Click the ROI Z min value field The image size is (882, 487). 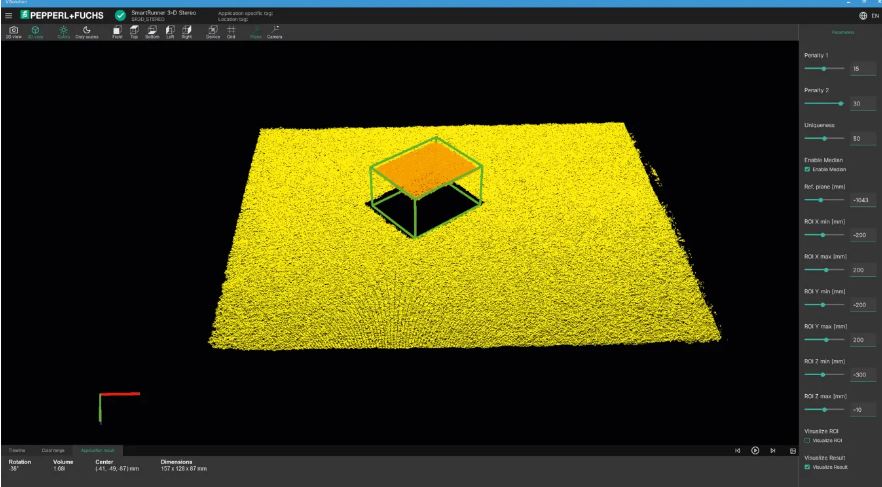pyautogui.click(x=862, y=375)
